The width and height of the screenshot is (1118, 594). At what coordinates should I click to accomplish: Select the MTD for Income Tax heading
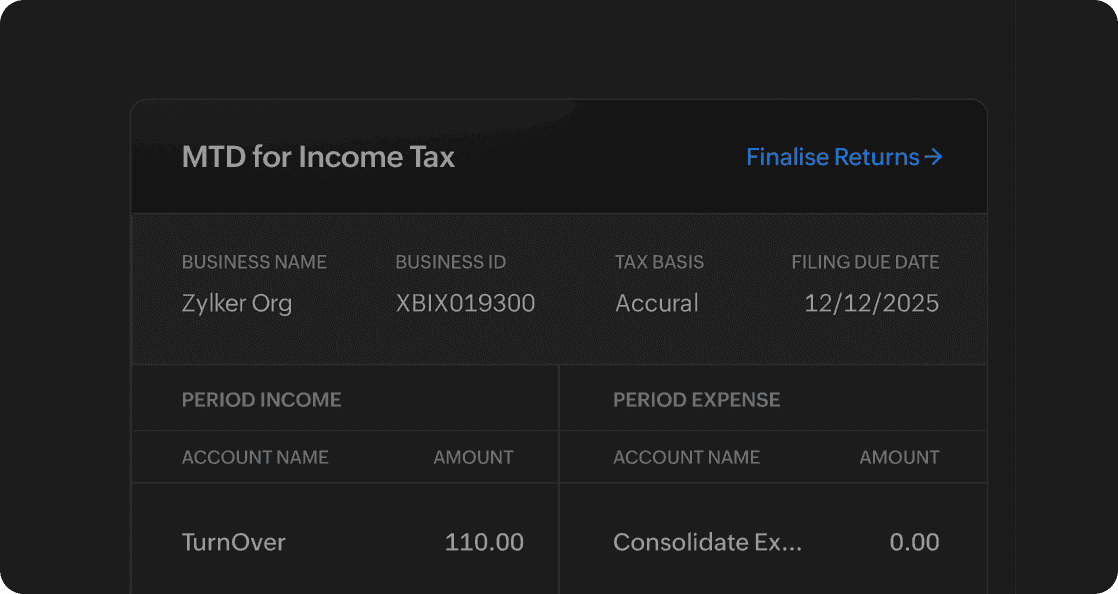click(318, 157)
